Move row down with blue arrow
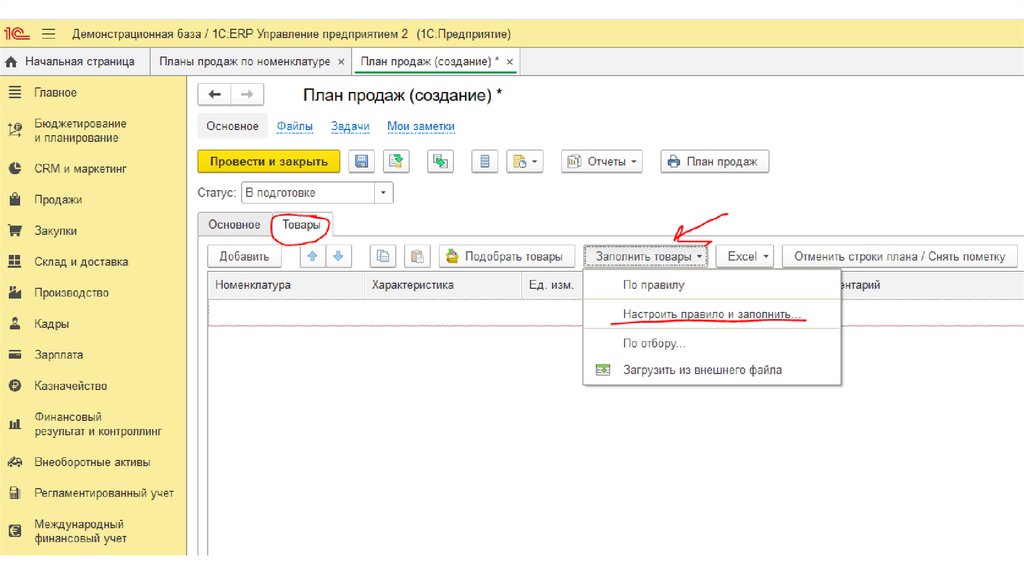Image resolution: width=1024 pixels, height=574 pixels. coord(338,257)
